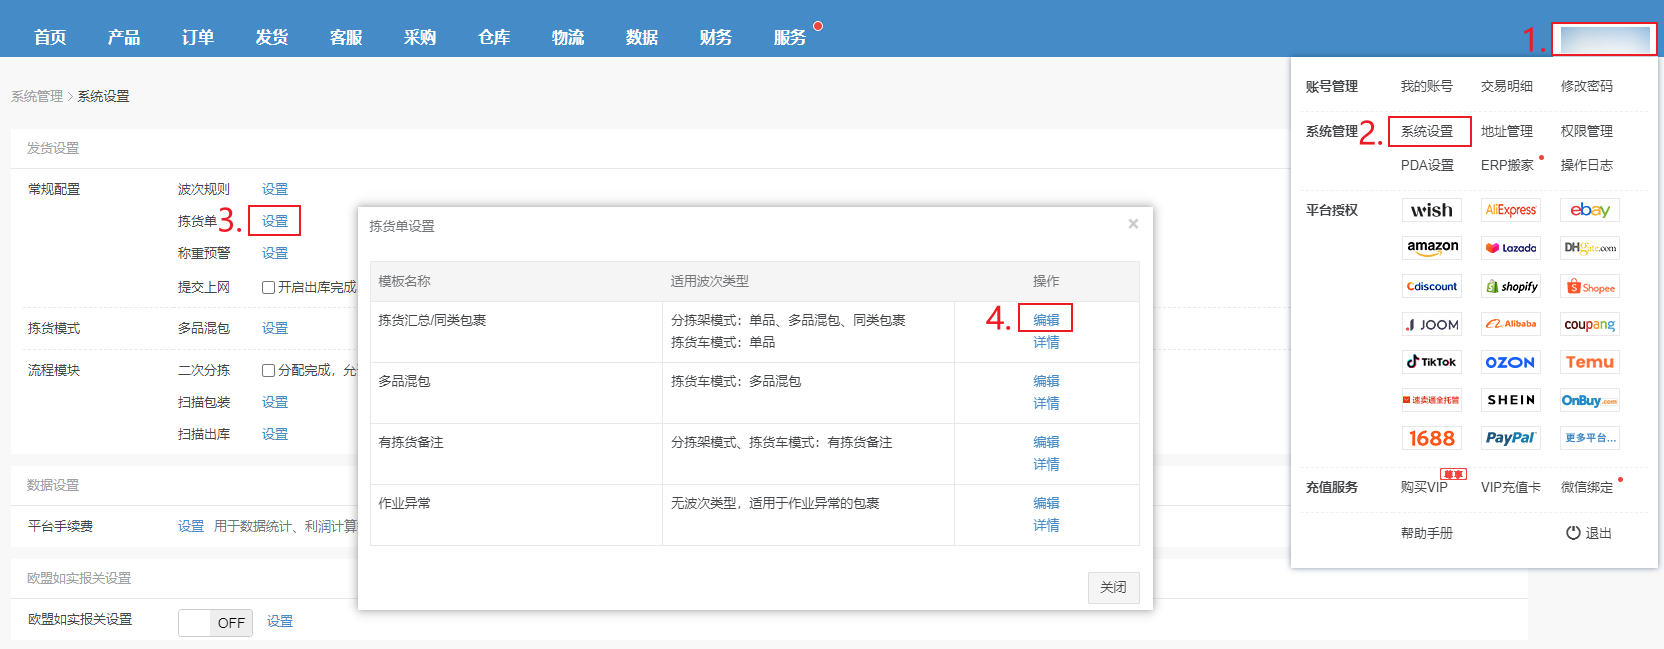This screenshot has width=1664, height=649.
Task: Open the 服务 menu
Action: pos(790,37)
